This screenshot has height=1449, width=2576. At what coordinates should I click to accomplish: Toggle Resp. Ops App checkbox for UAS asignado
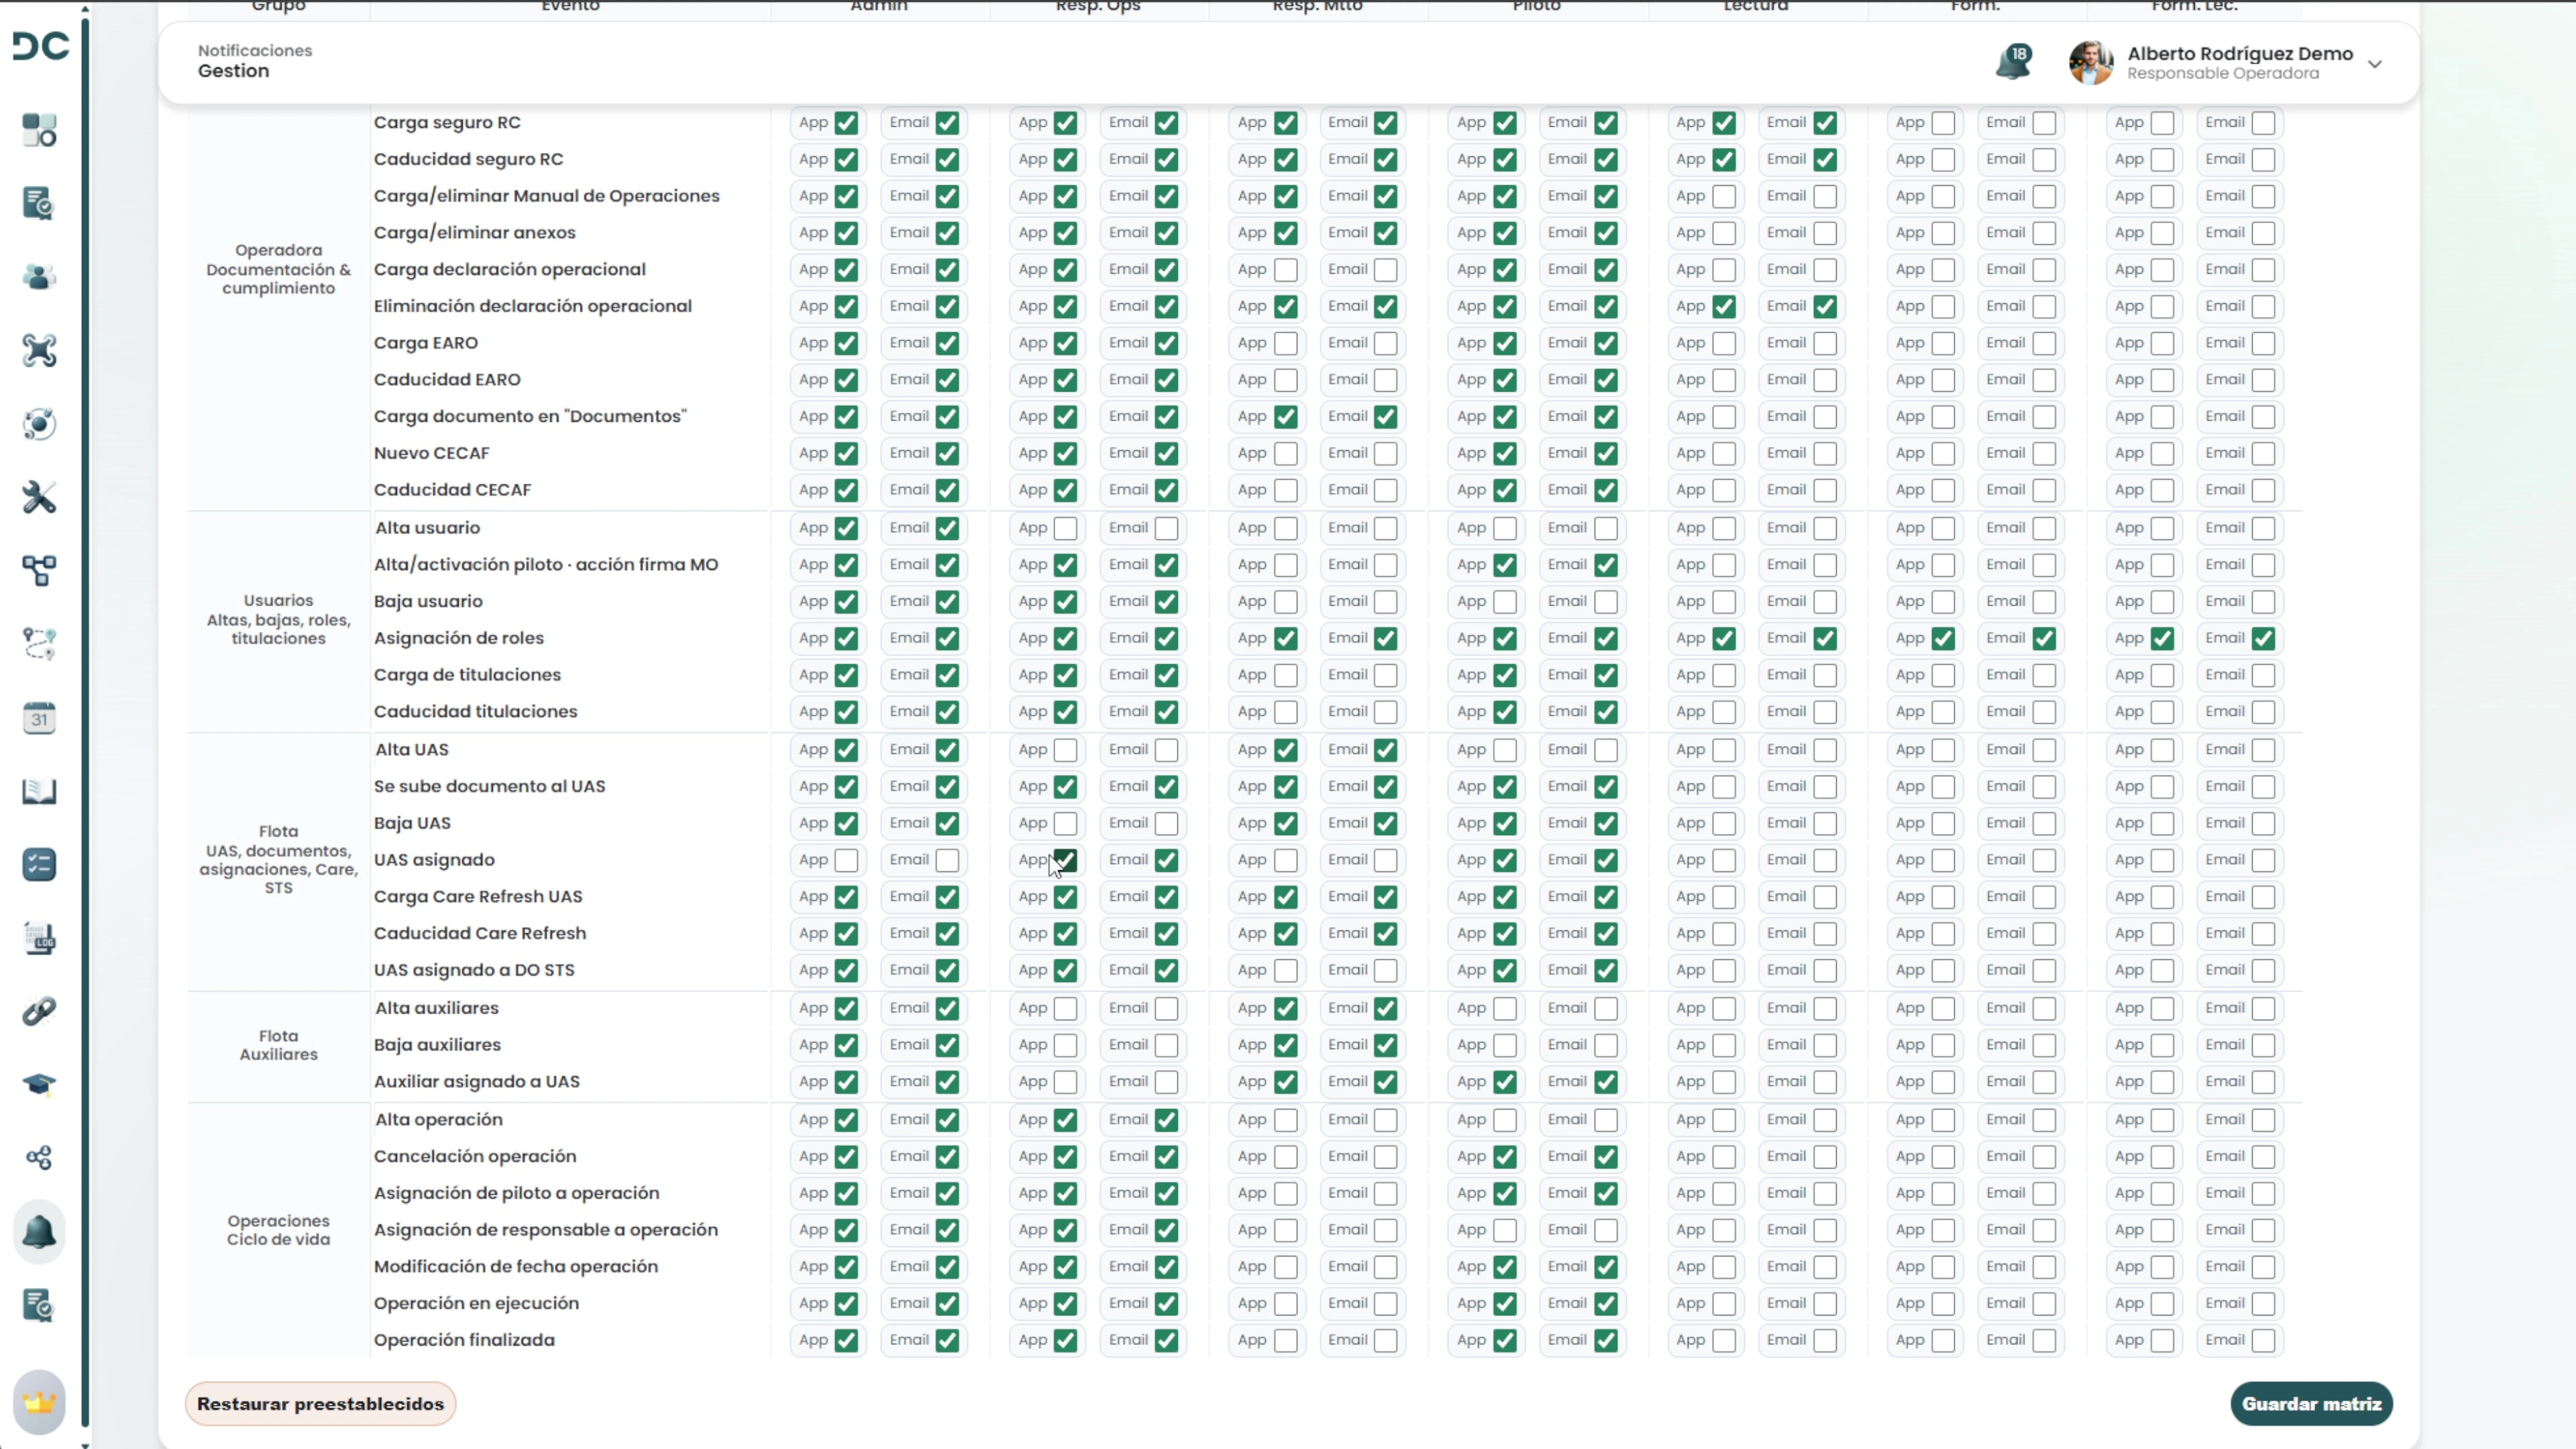click(x=1066, y=860)
